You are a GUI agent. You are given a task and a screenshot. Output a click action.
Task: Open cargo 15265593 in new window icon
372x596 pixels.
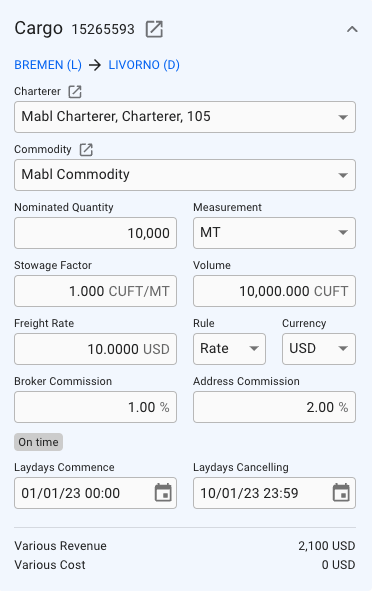[154, 29]
